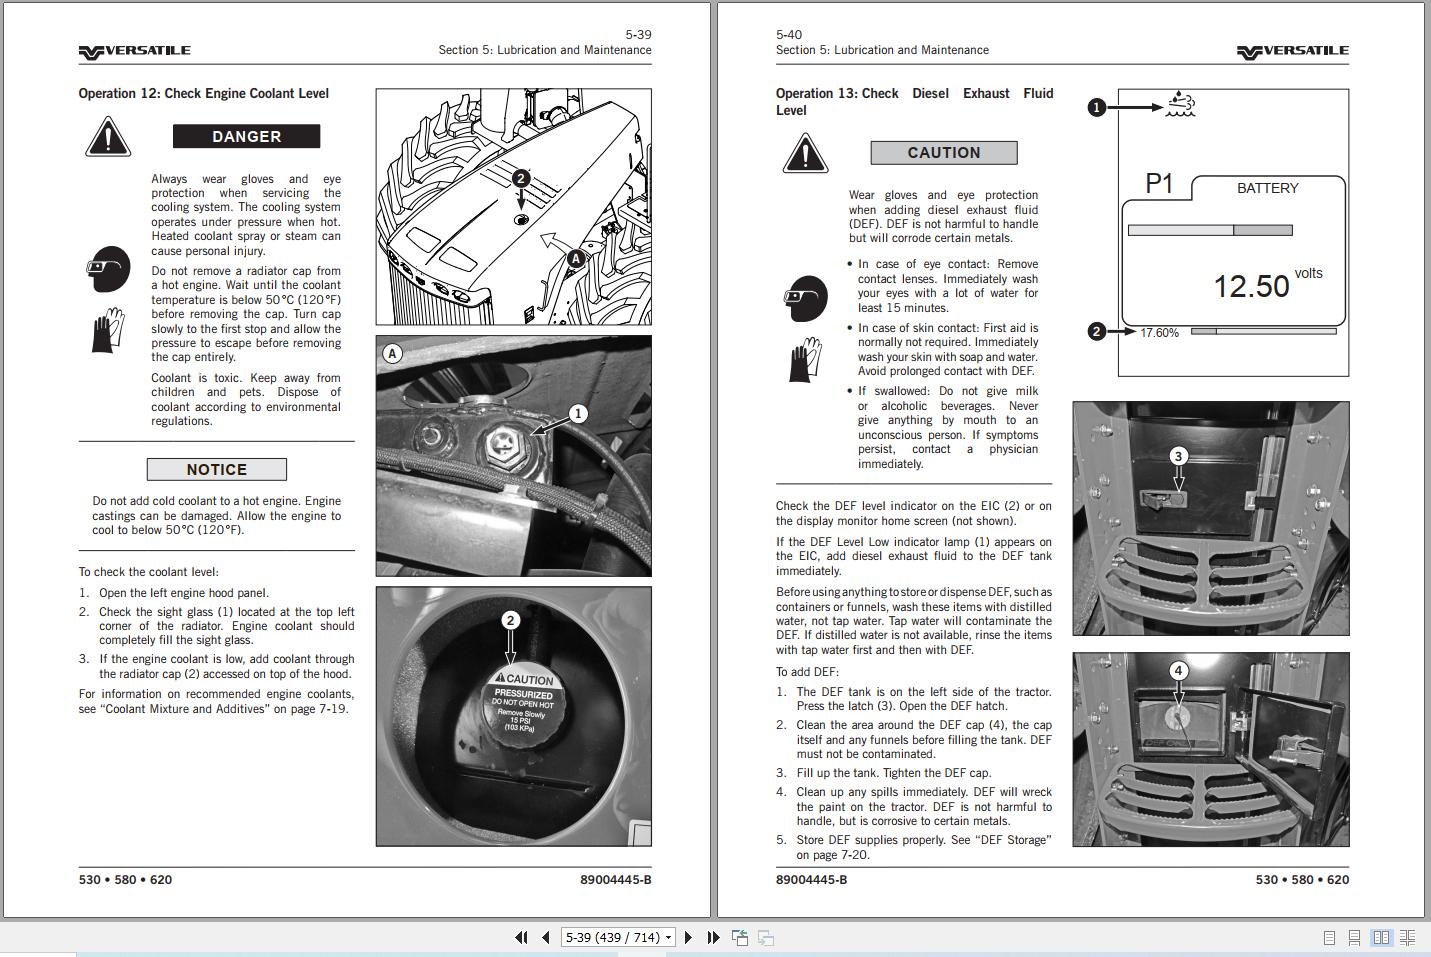Click the sight glass photo labeled A
1431x957 pixels.
(x=514, y=456)
